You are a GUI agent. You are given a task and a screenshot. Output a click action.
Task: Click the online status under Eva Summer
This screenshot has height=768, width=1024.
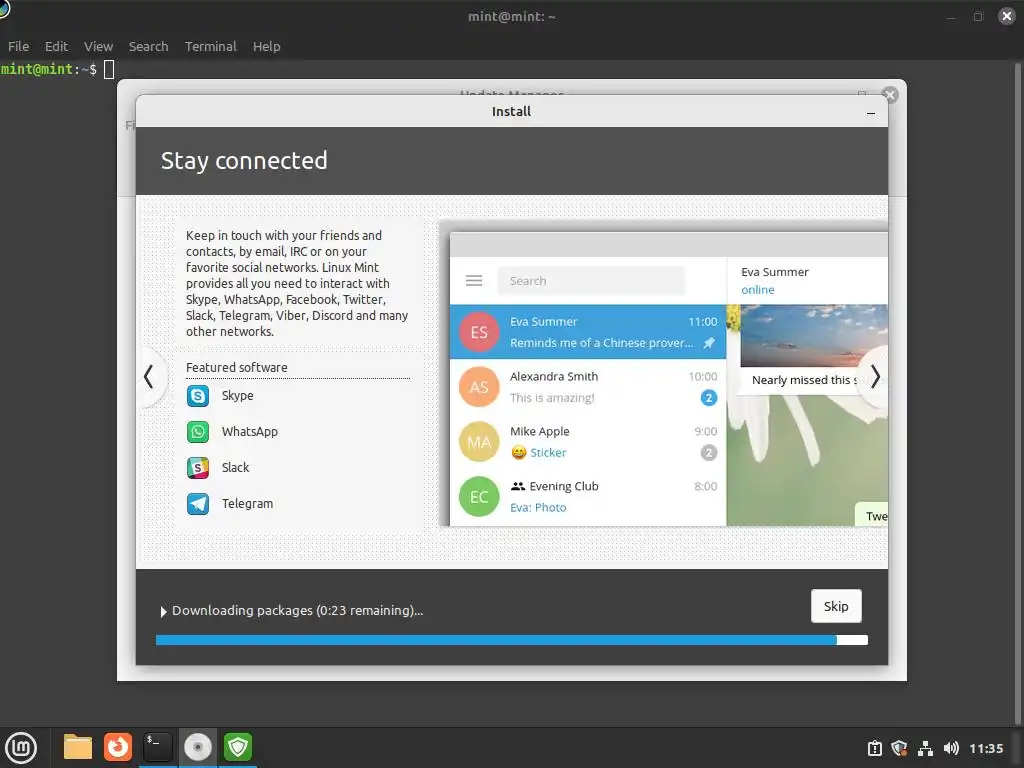(x=758, y=290)
